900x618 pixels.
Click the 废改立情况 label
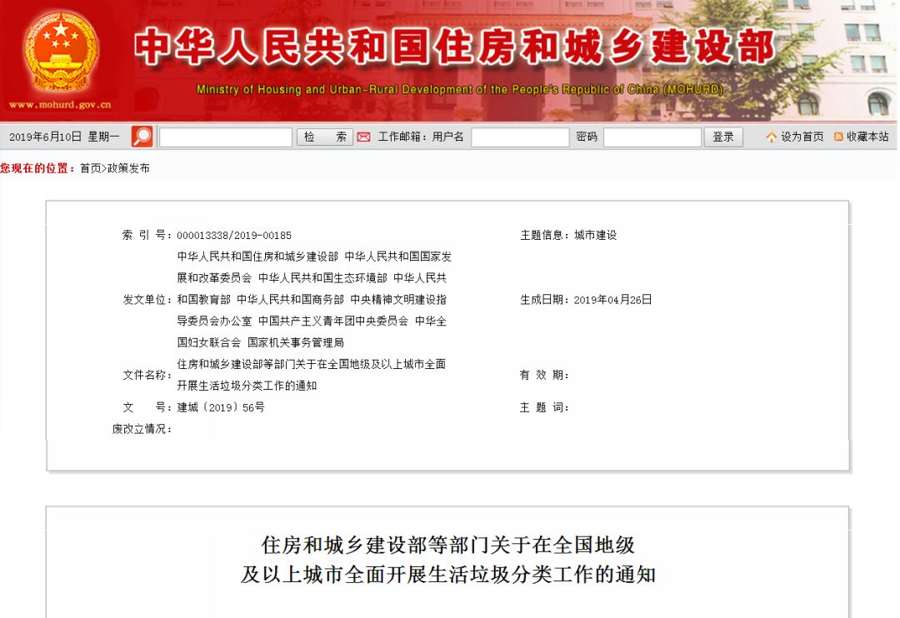tap(142, 429)
